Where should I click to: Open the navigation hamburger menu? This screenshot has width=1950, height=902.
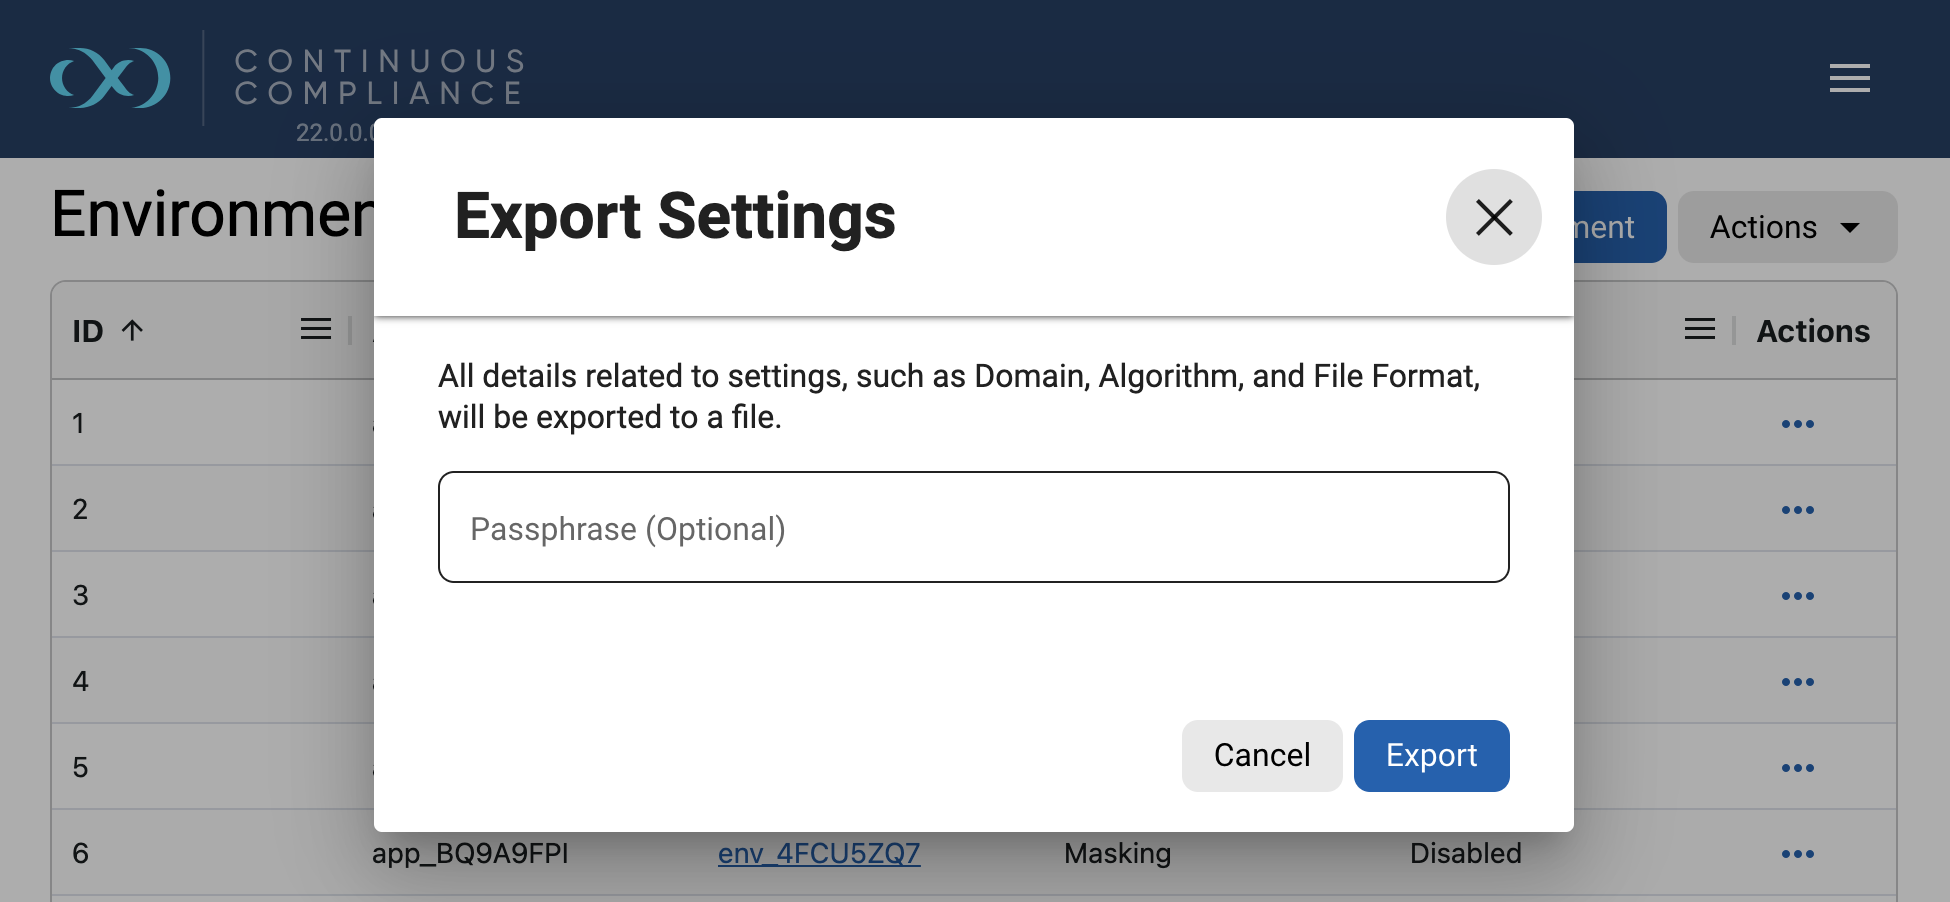click(x=1849, y=78)
